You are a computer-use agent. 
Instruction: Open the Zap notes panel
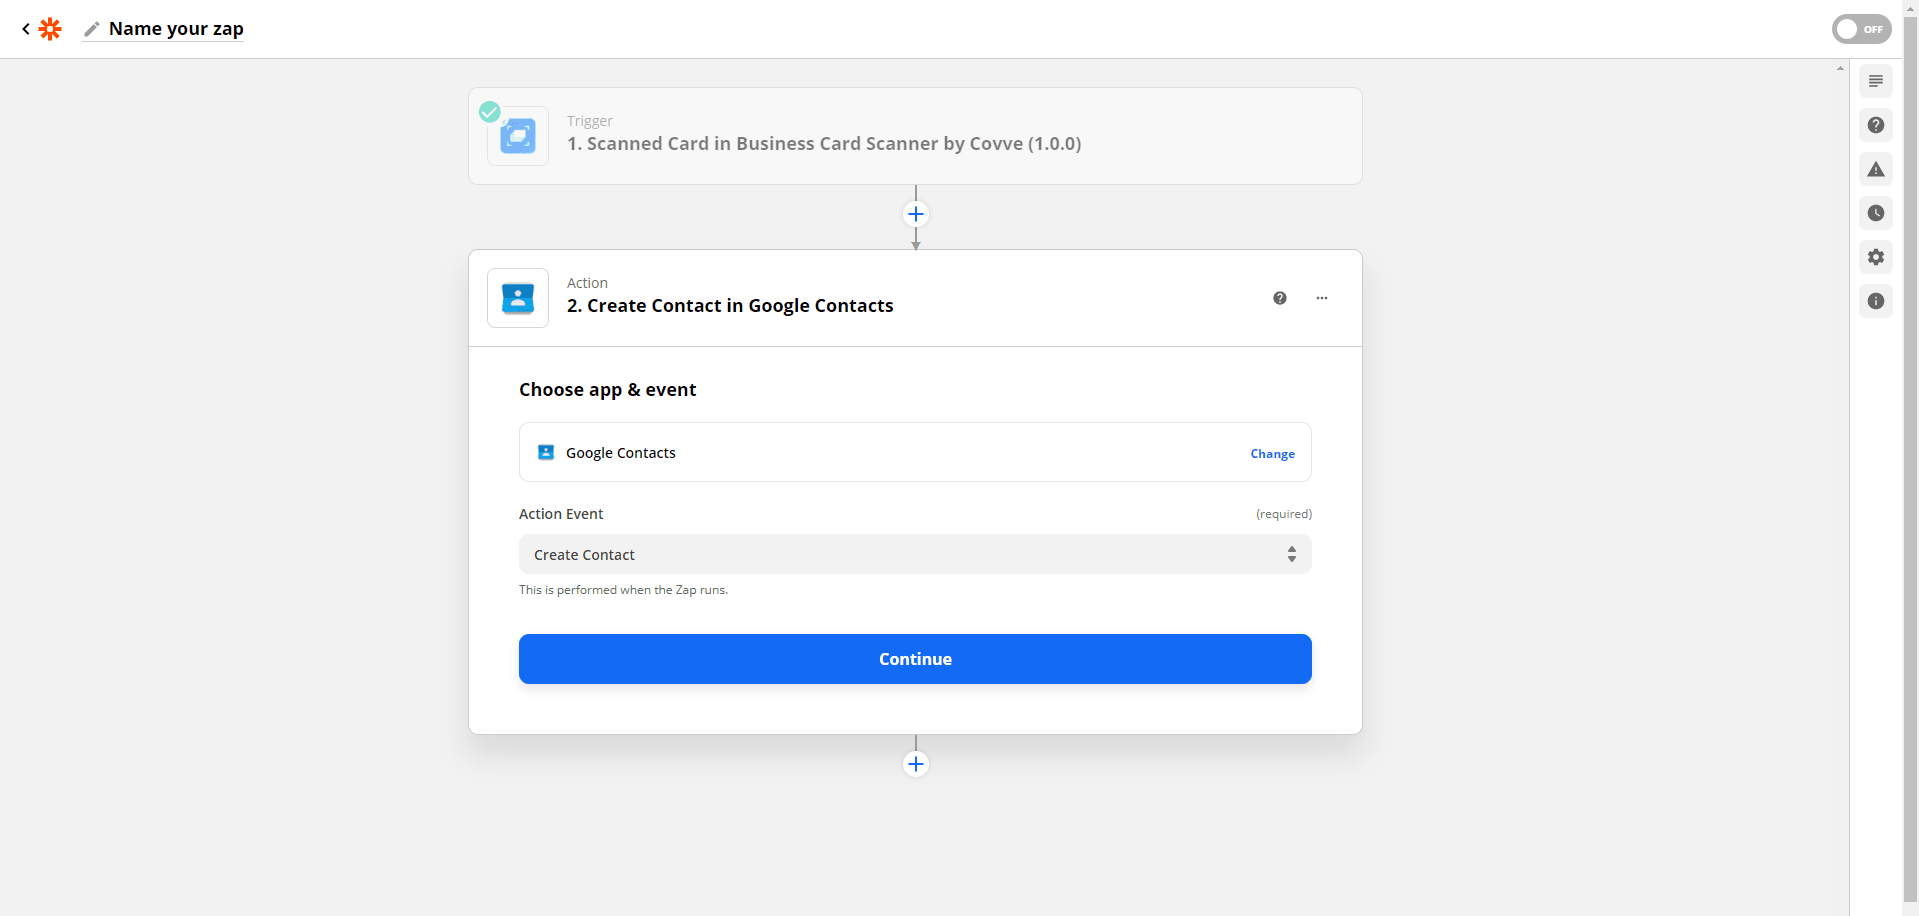1875,81
